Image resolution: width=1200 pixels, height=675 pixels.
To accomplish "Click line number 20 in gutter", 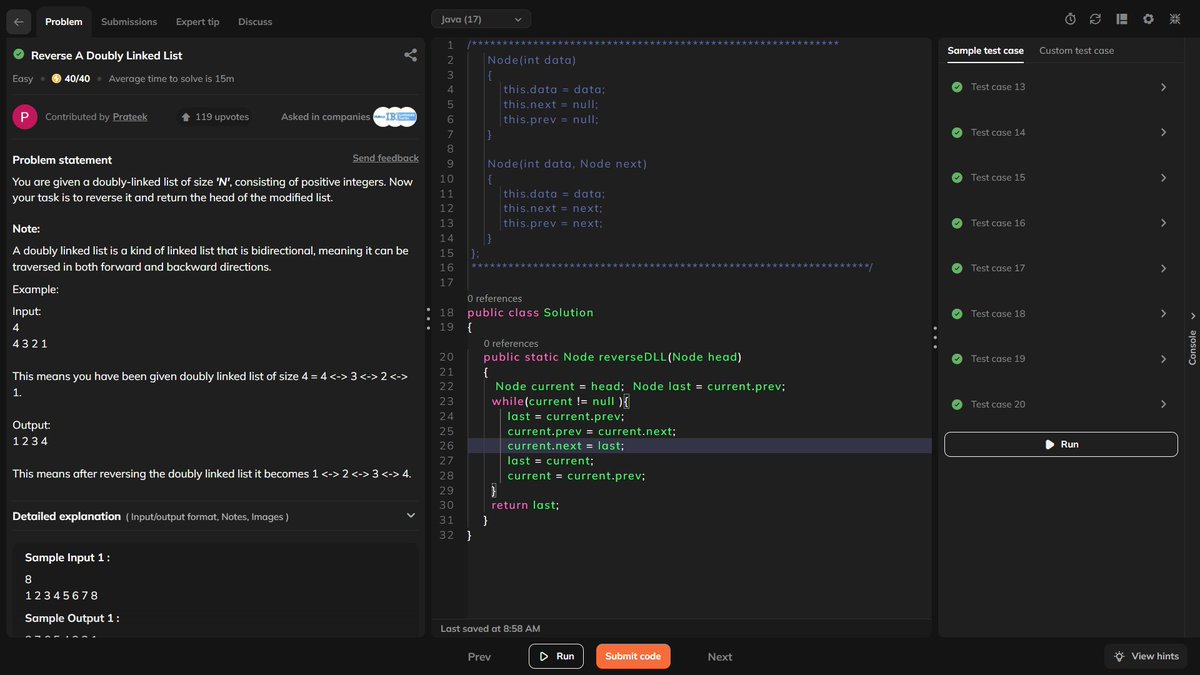I will point(446,357).
